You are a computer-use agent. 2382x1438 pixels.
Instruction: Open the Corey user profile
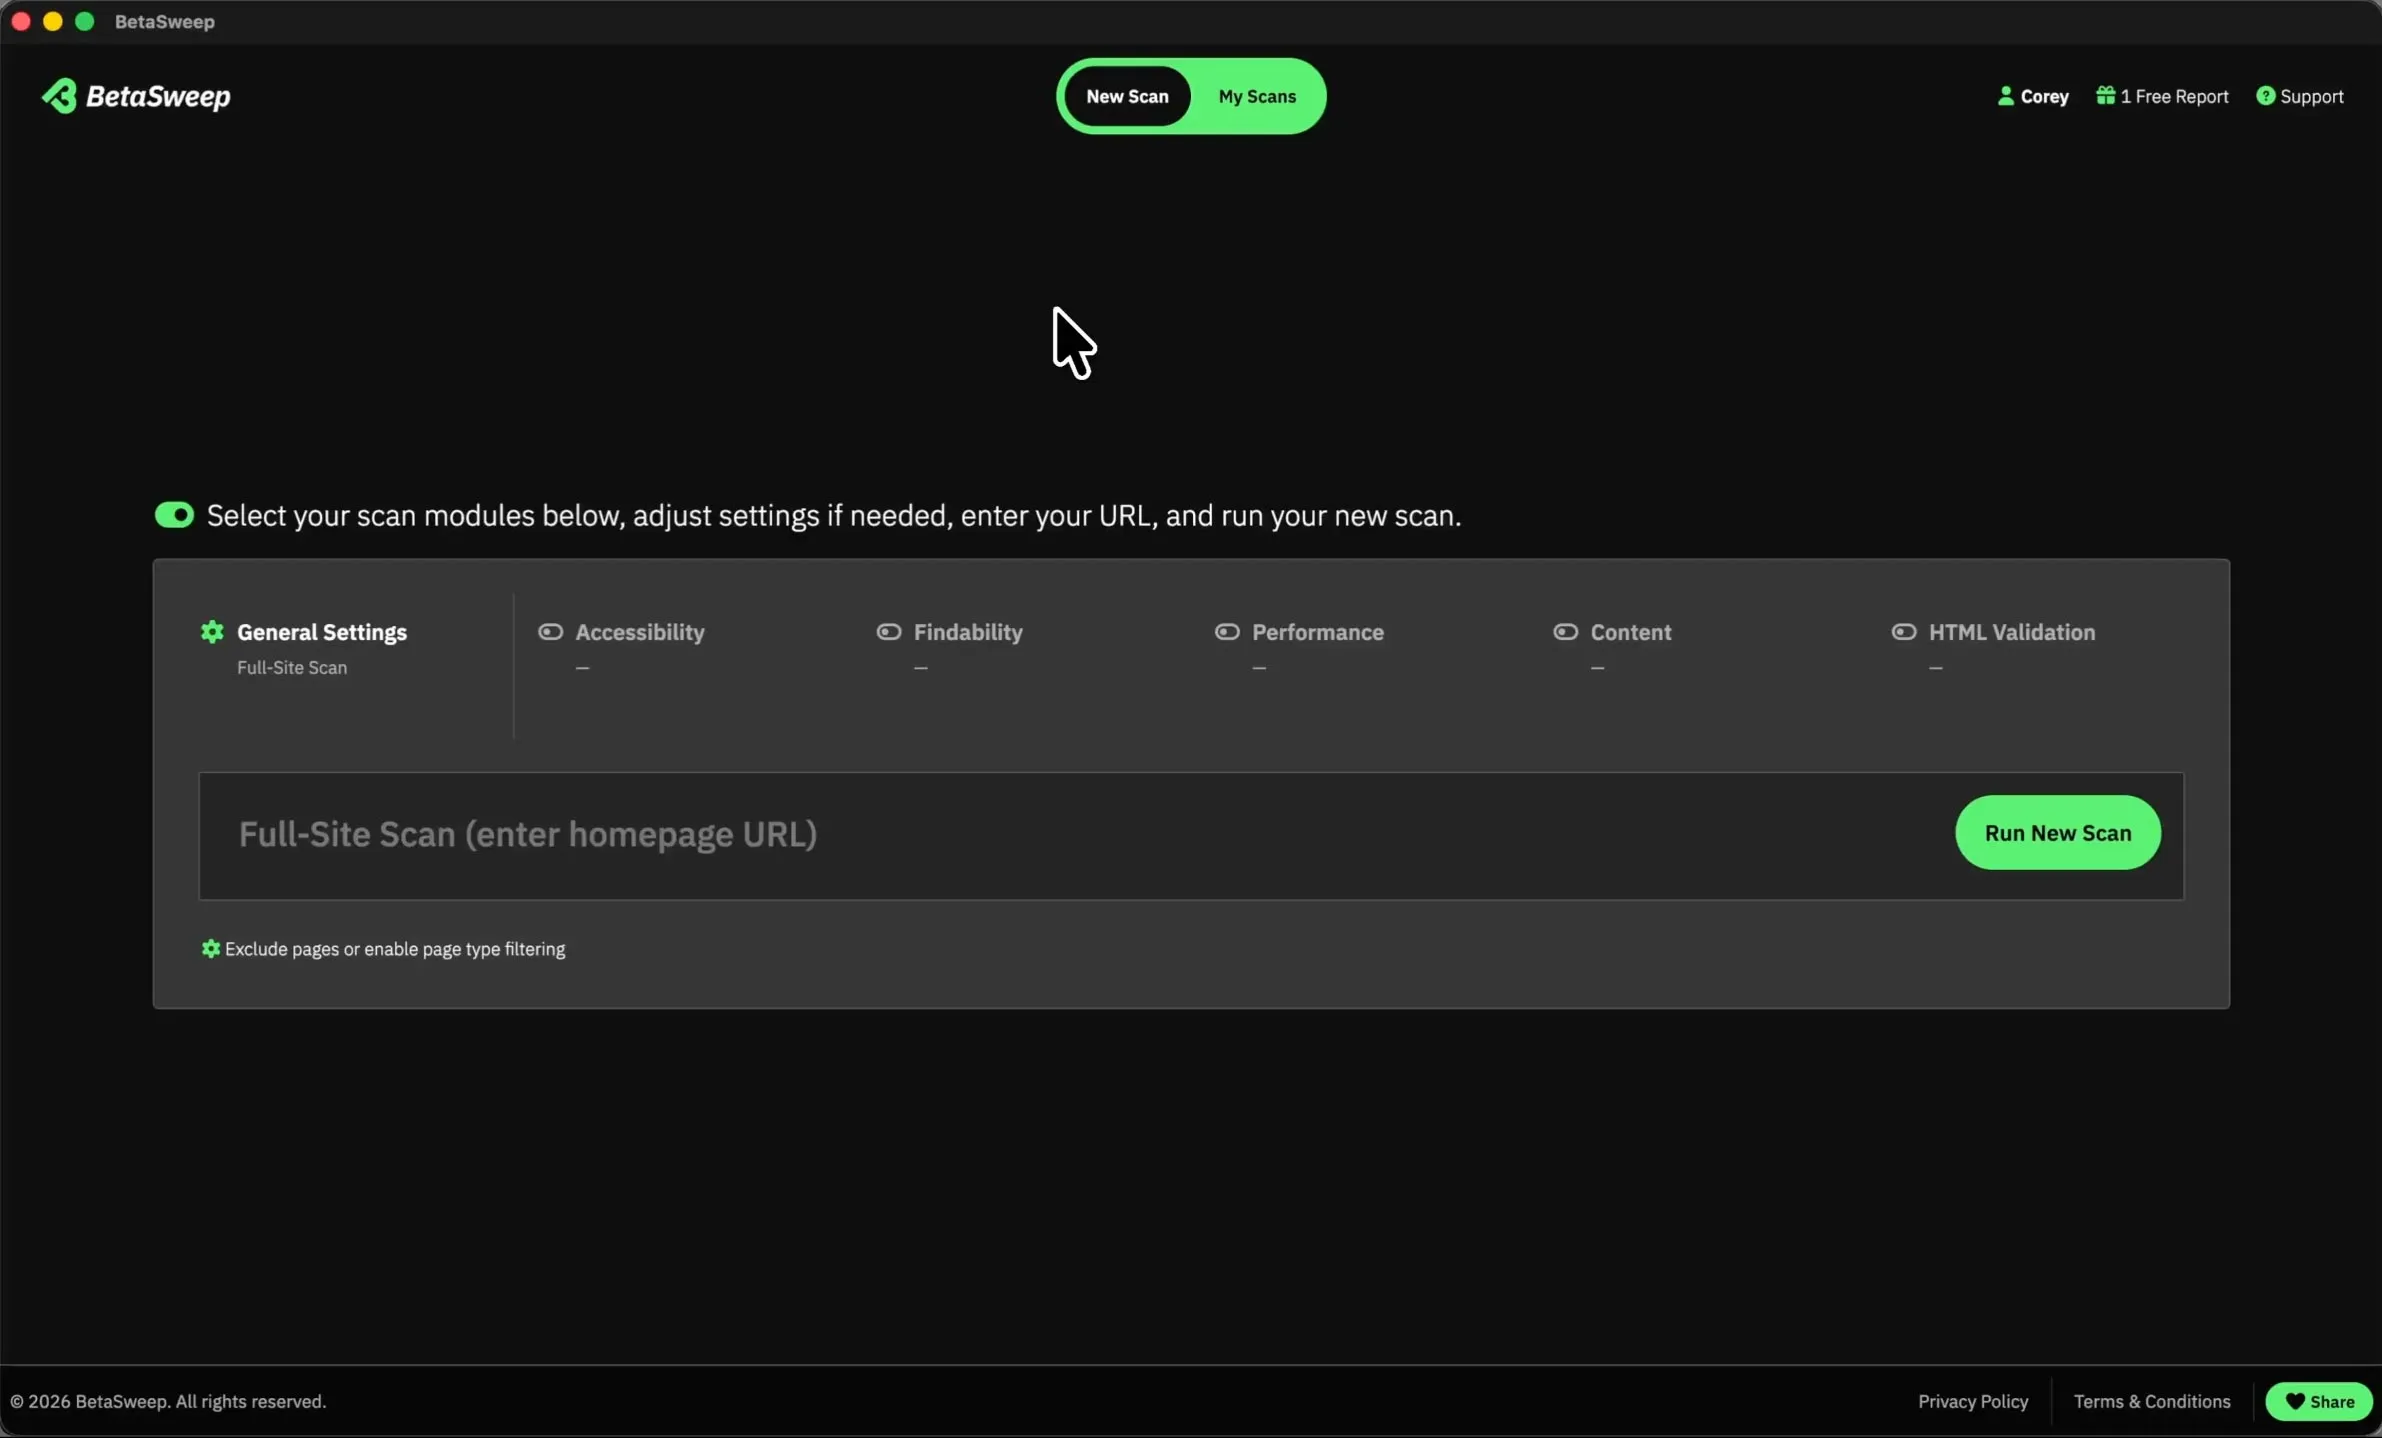tap(2032, 97)
